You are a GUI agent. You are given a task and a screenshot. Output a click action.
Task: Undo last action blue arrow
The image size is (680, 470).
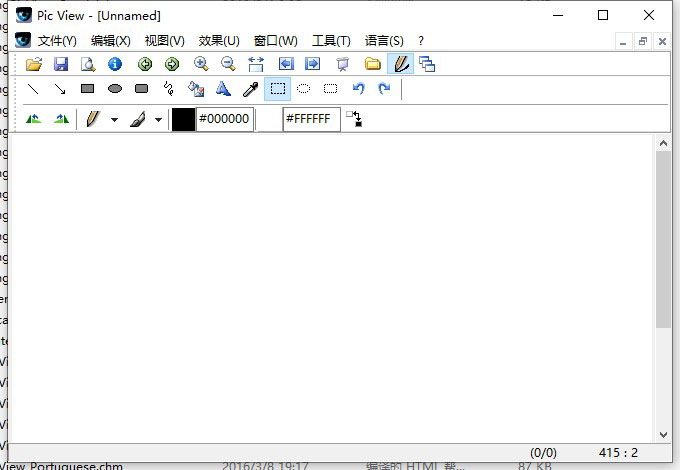358,89
